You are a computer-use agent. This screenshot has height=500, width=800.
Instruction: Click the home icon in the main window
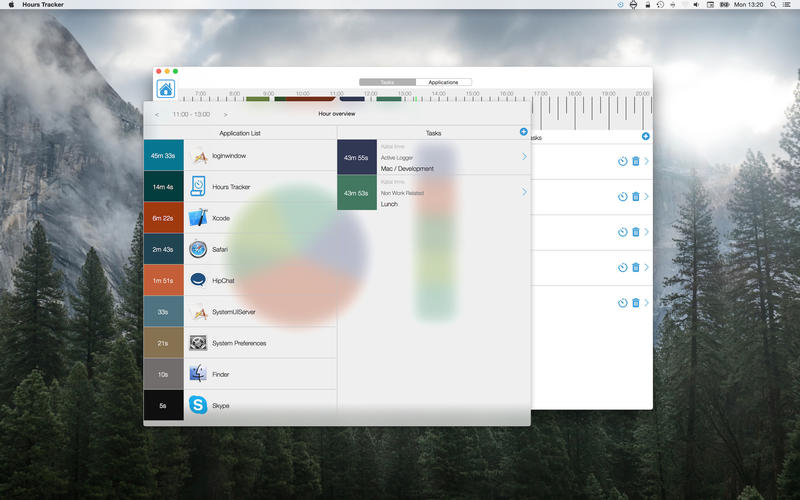pyautogui.click(x=165, y=90)
